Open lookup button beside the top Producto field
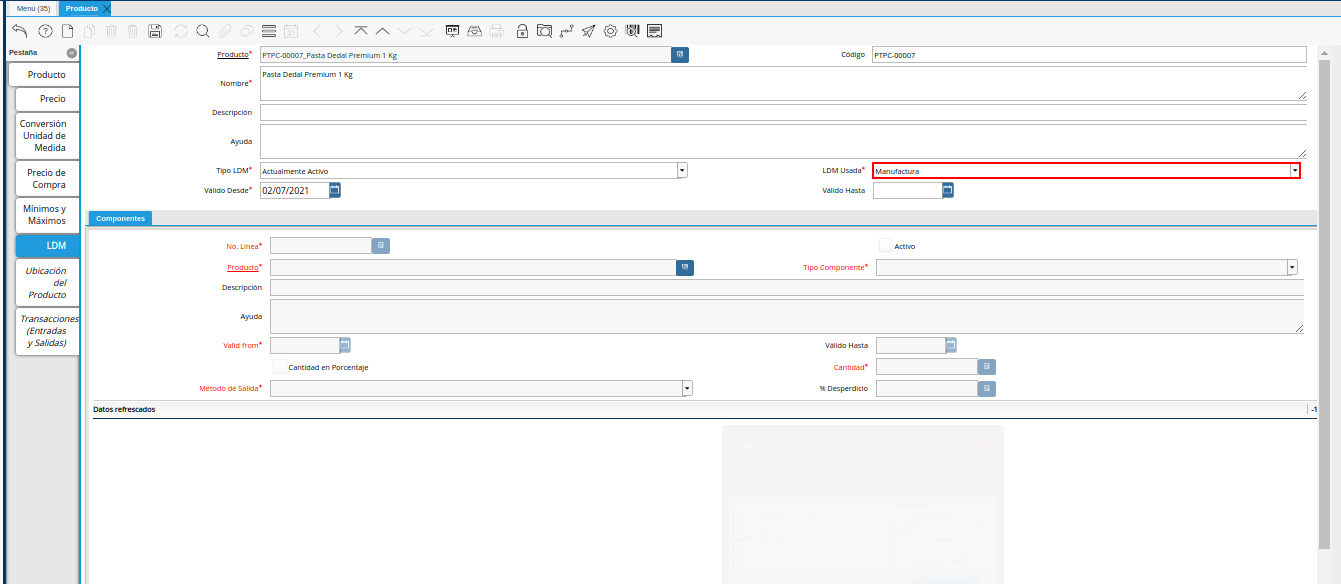This screenshot has width=1341, height=584. point(681,55)
